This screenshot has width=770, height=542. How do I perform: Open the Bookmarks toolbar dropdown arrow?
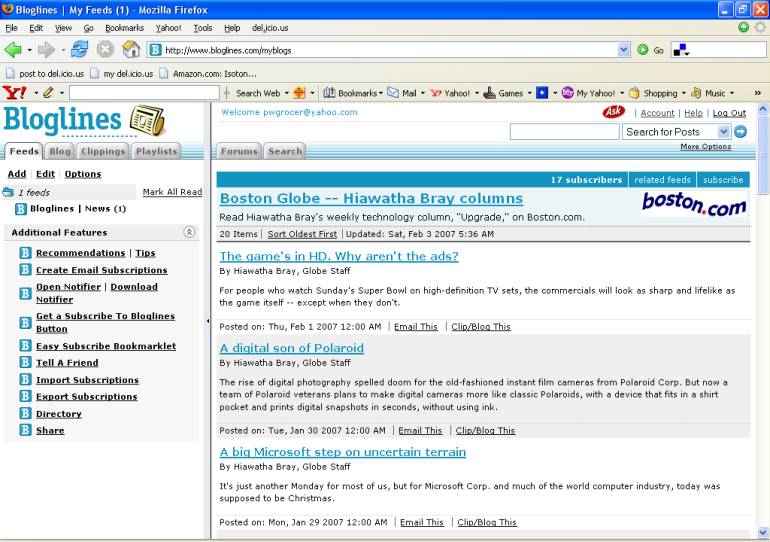381,92
